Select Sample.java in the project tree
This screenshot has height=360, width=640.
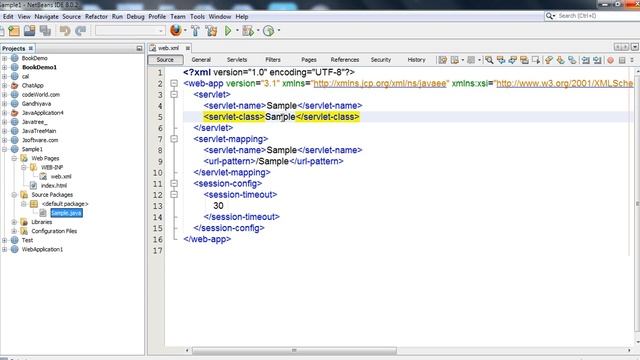[66, 213]
